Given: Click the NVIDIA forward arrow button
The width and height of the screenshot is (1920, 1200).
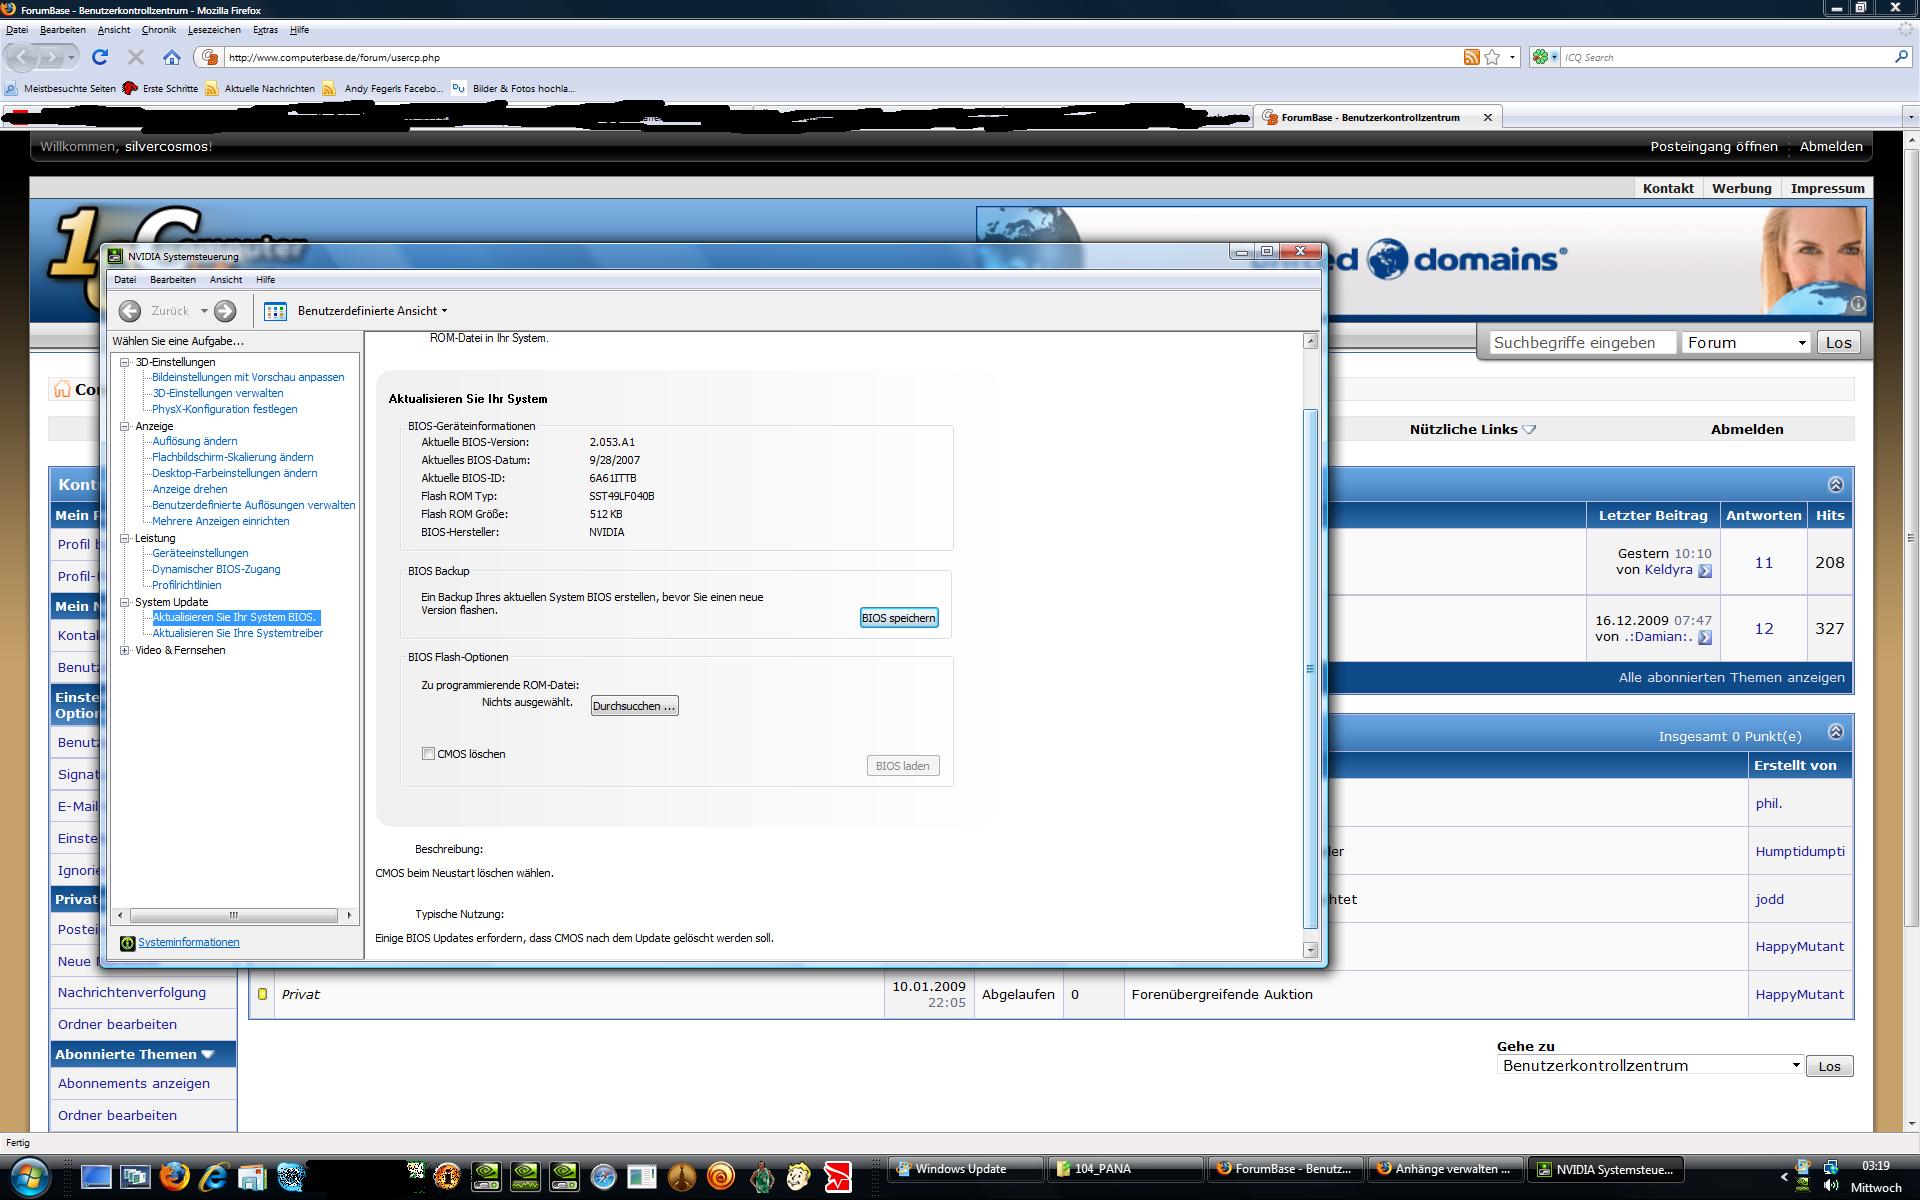Looking at the screenshot, I should (x=226, y=311).
